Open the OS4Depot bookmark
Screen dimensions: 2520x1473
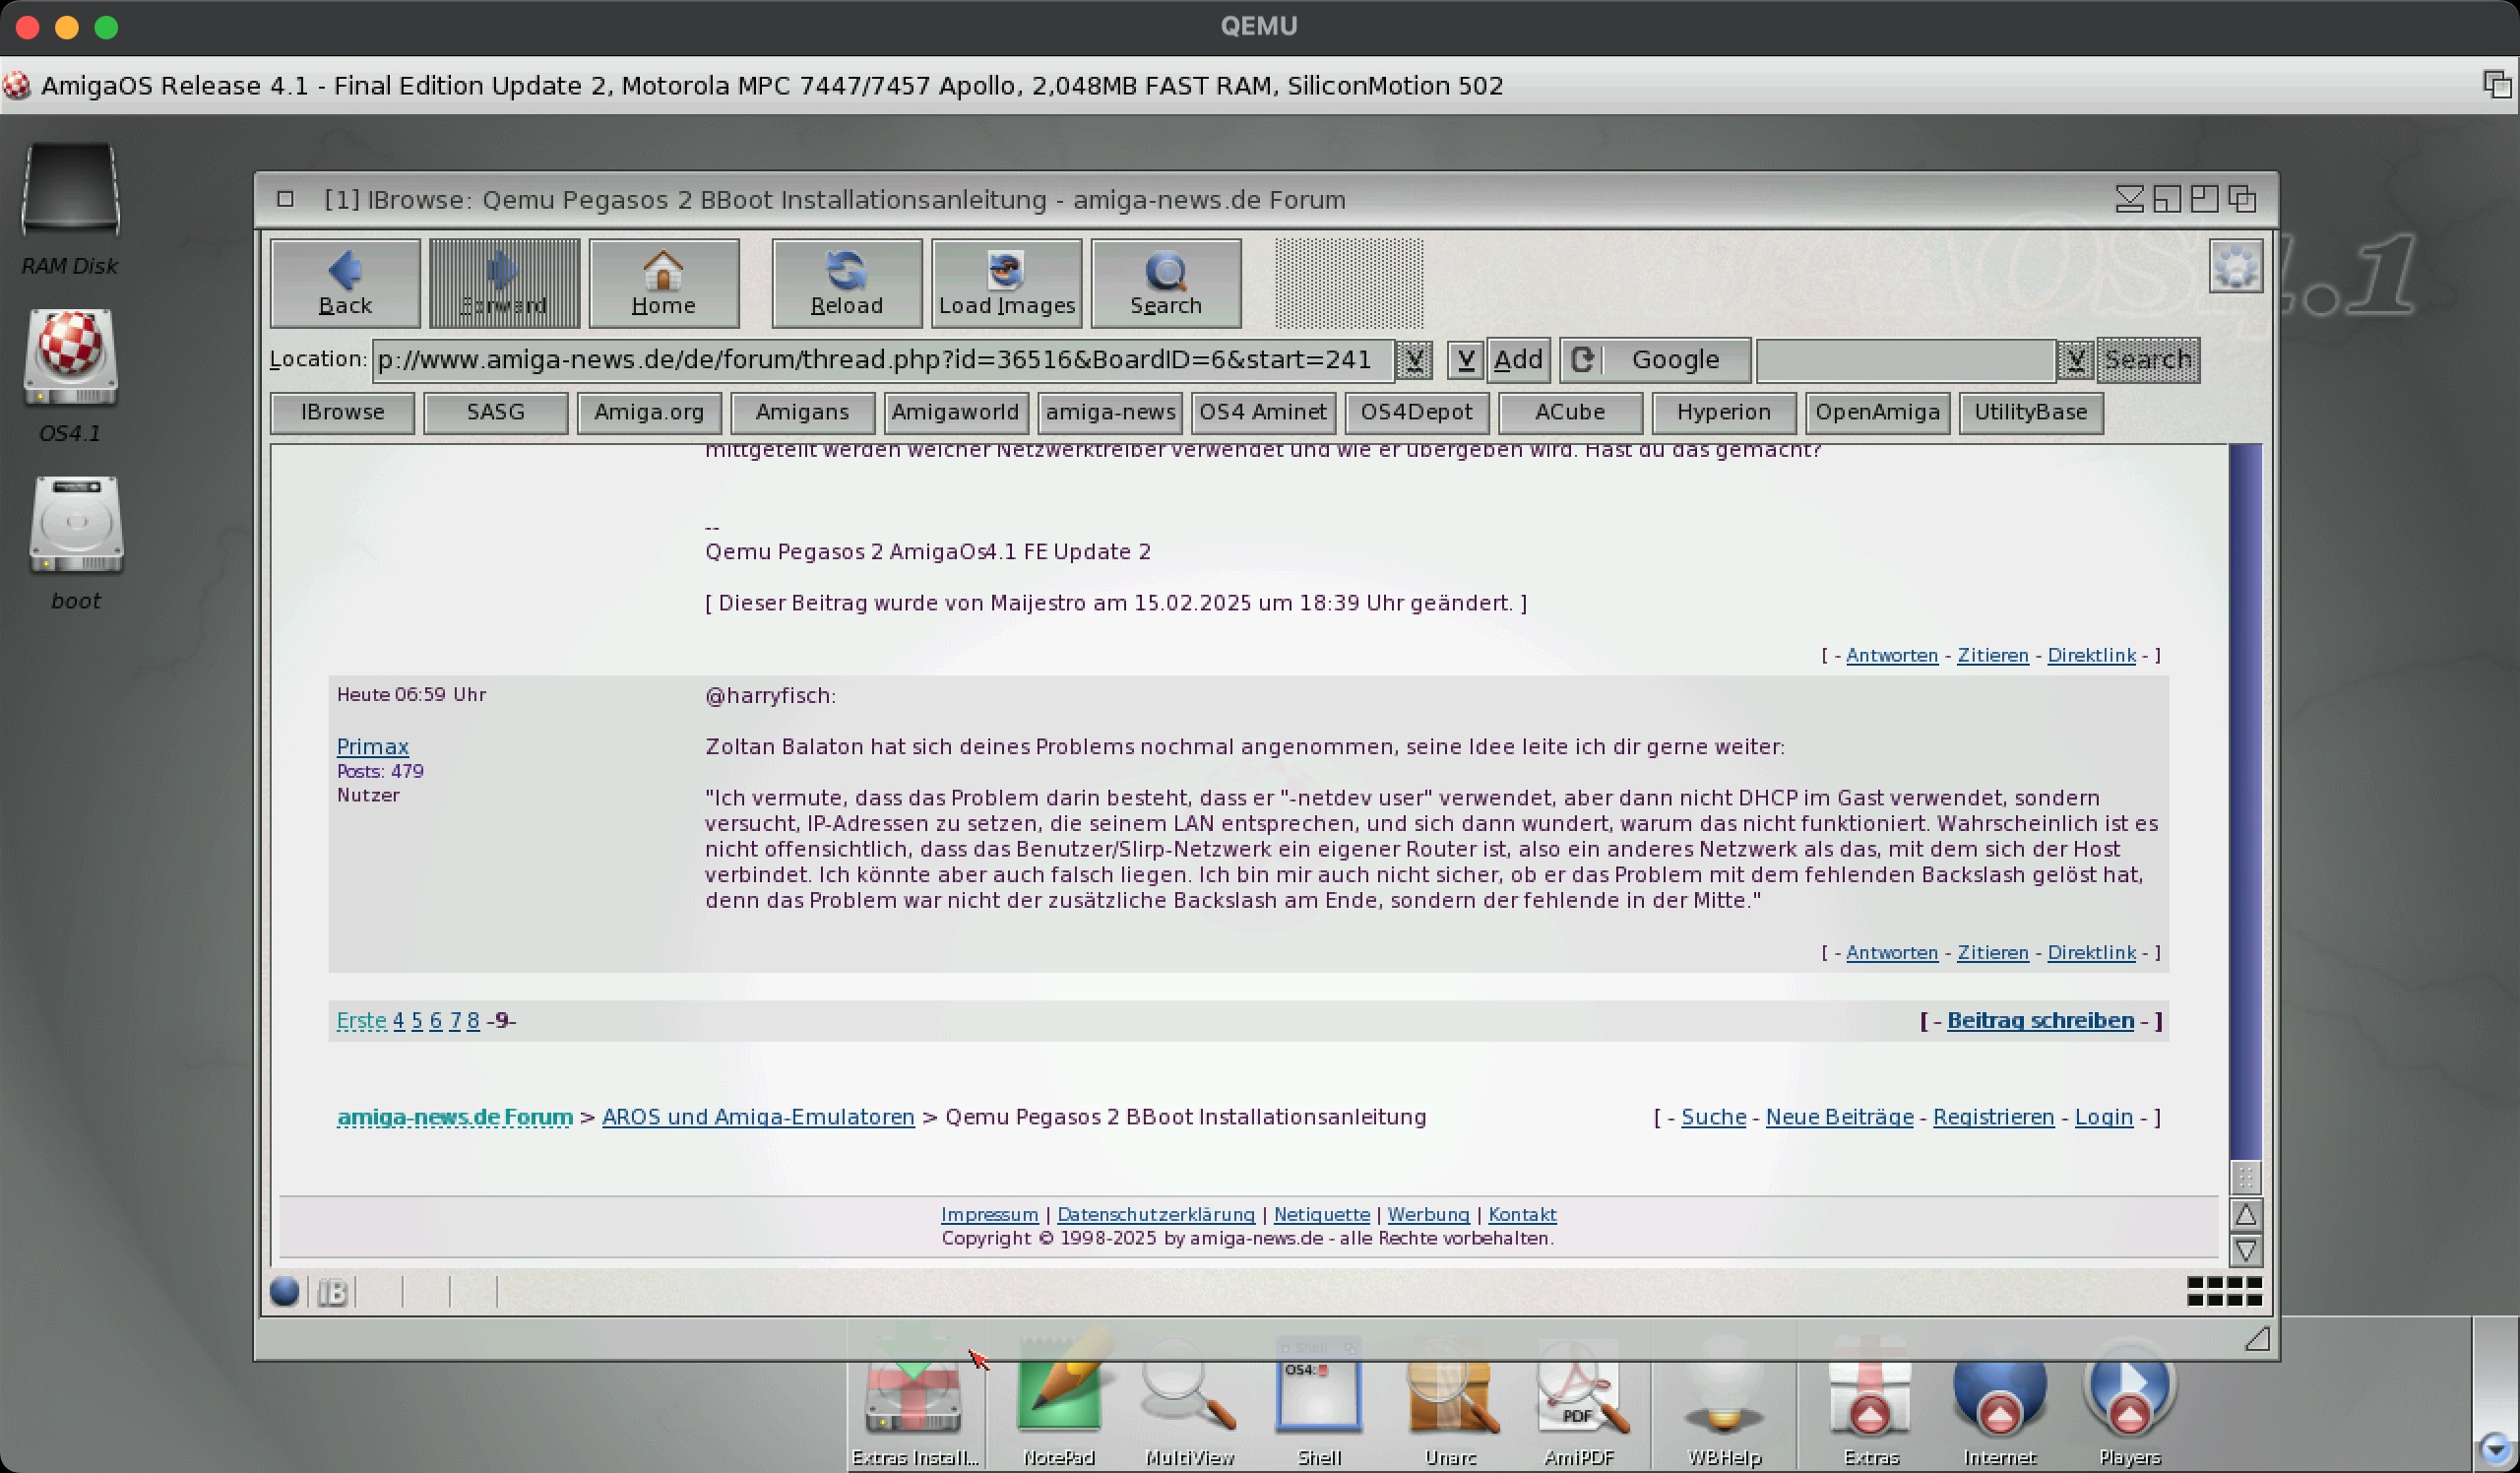(x=1417, y=413)
